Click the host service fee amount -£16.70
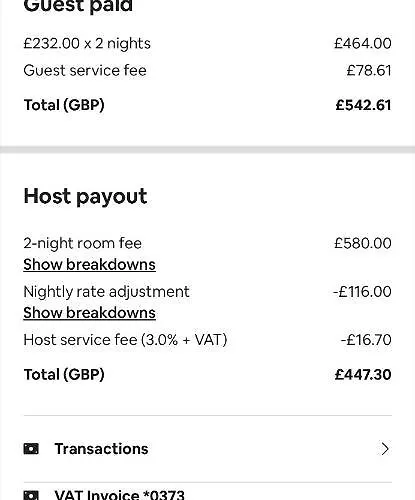 tap(366, 340)
